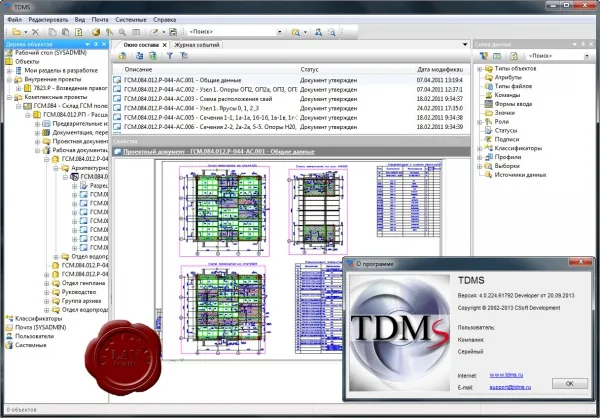The height and width of the screenshot is (418, 600).
Task: Select the Типы файлов item
Action: click(x=513, y=86)
